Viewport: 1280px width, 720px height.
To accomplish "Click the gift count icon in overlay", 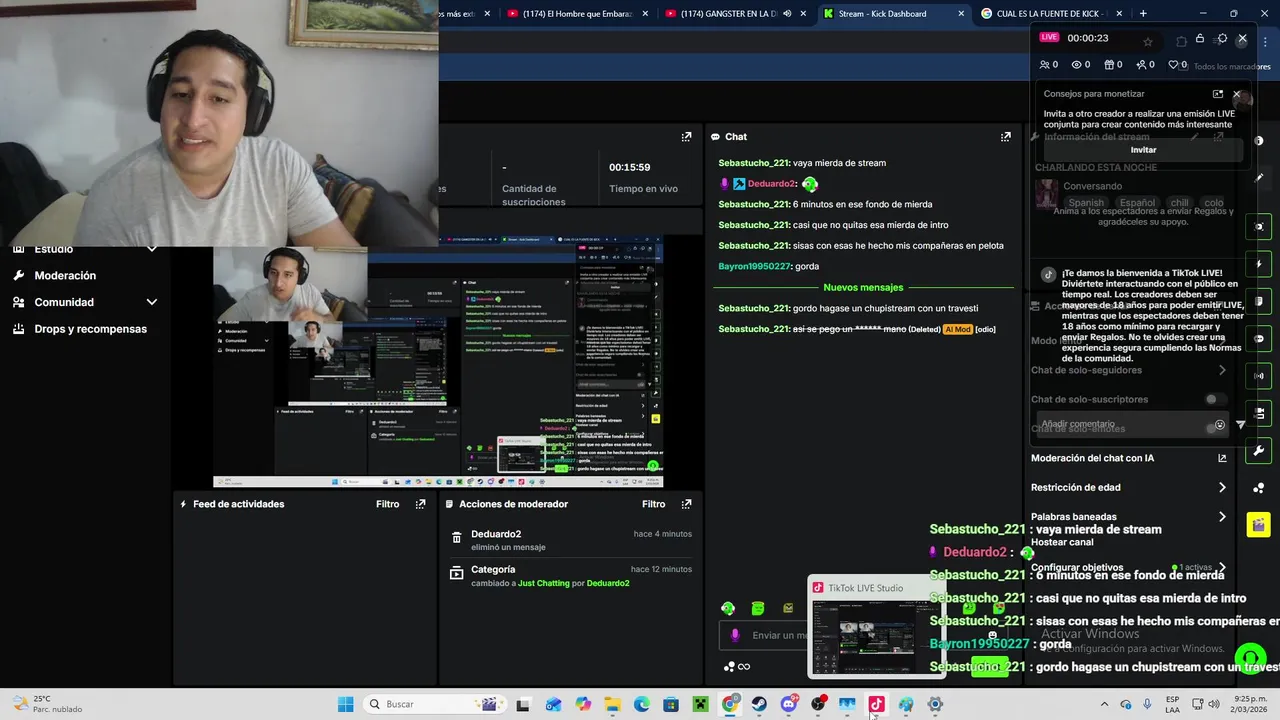I will coord(1108,65).
